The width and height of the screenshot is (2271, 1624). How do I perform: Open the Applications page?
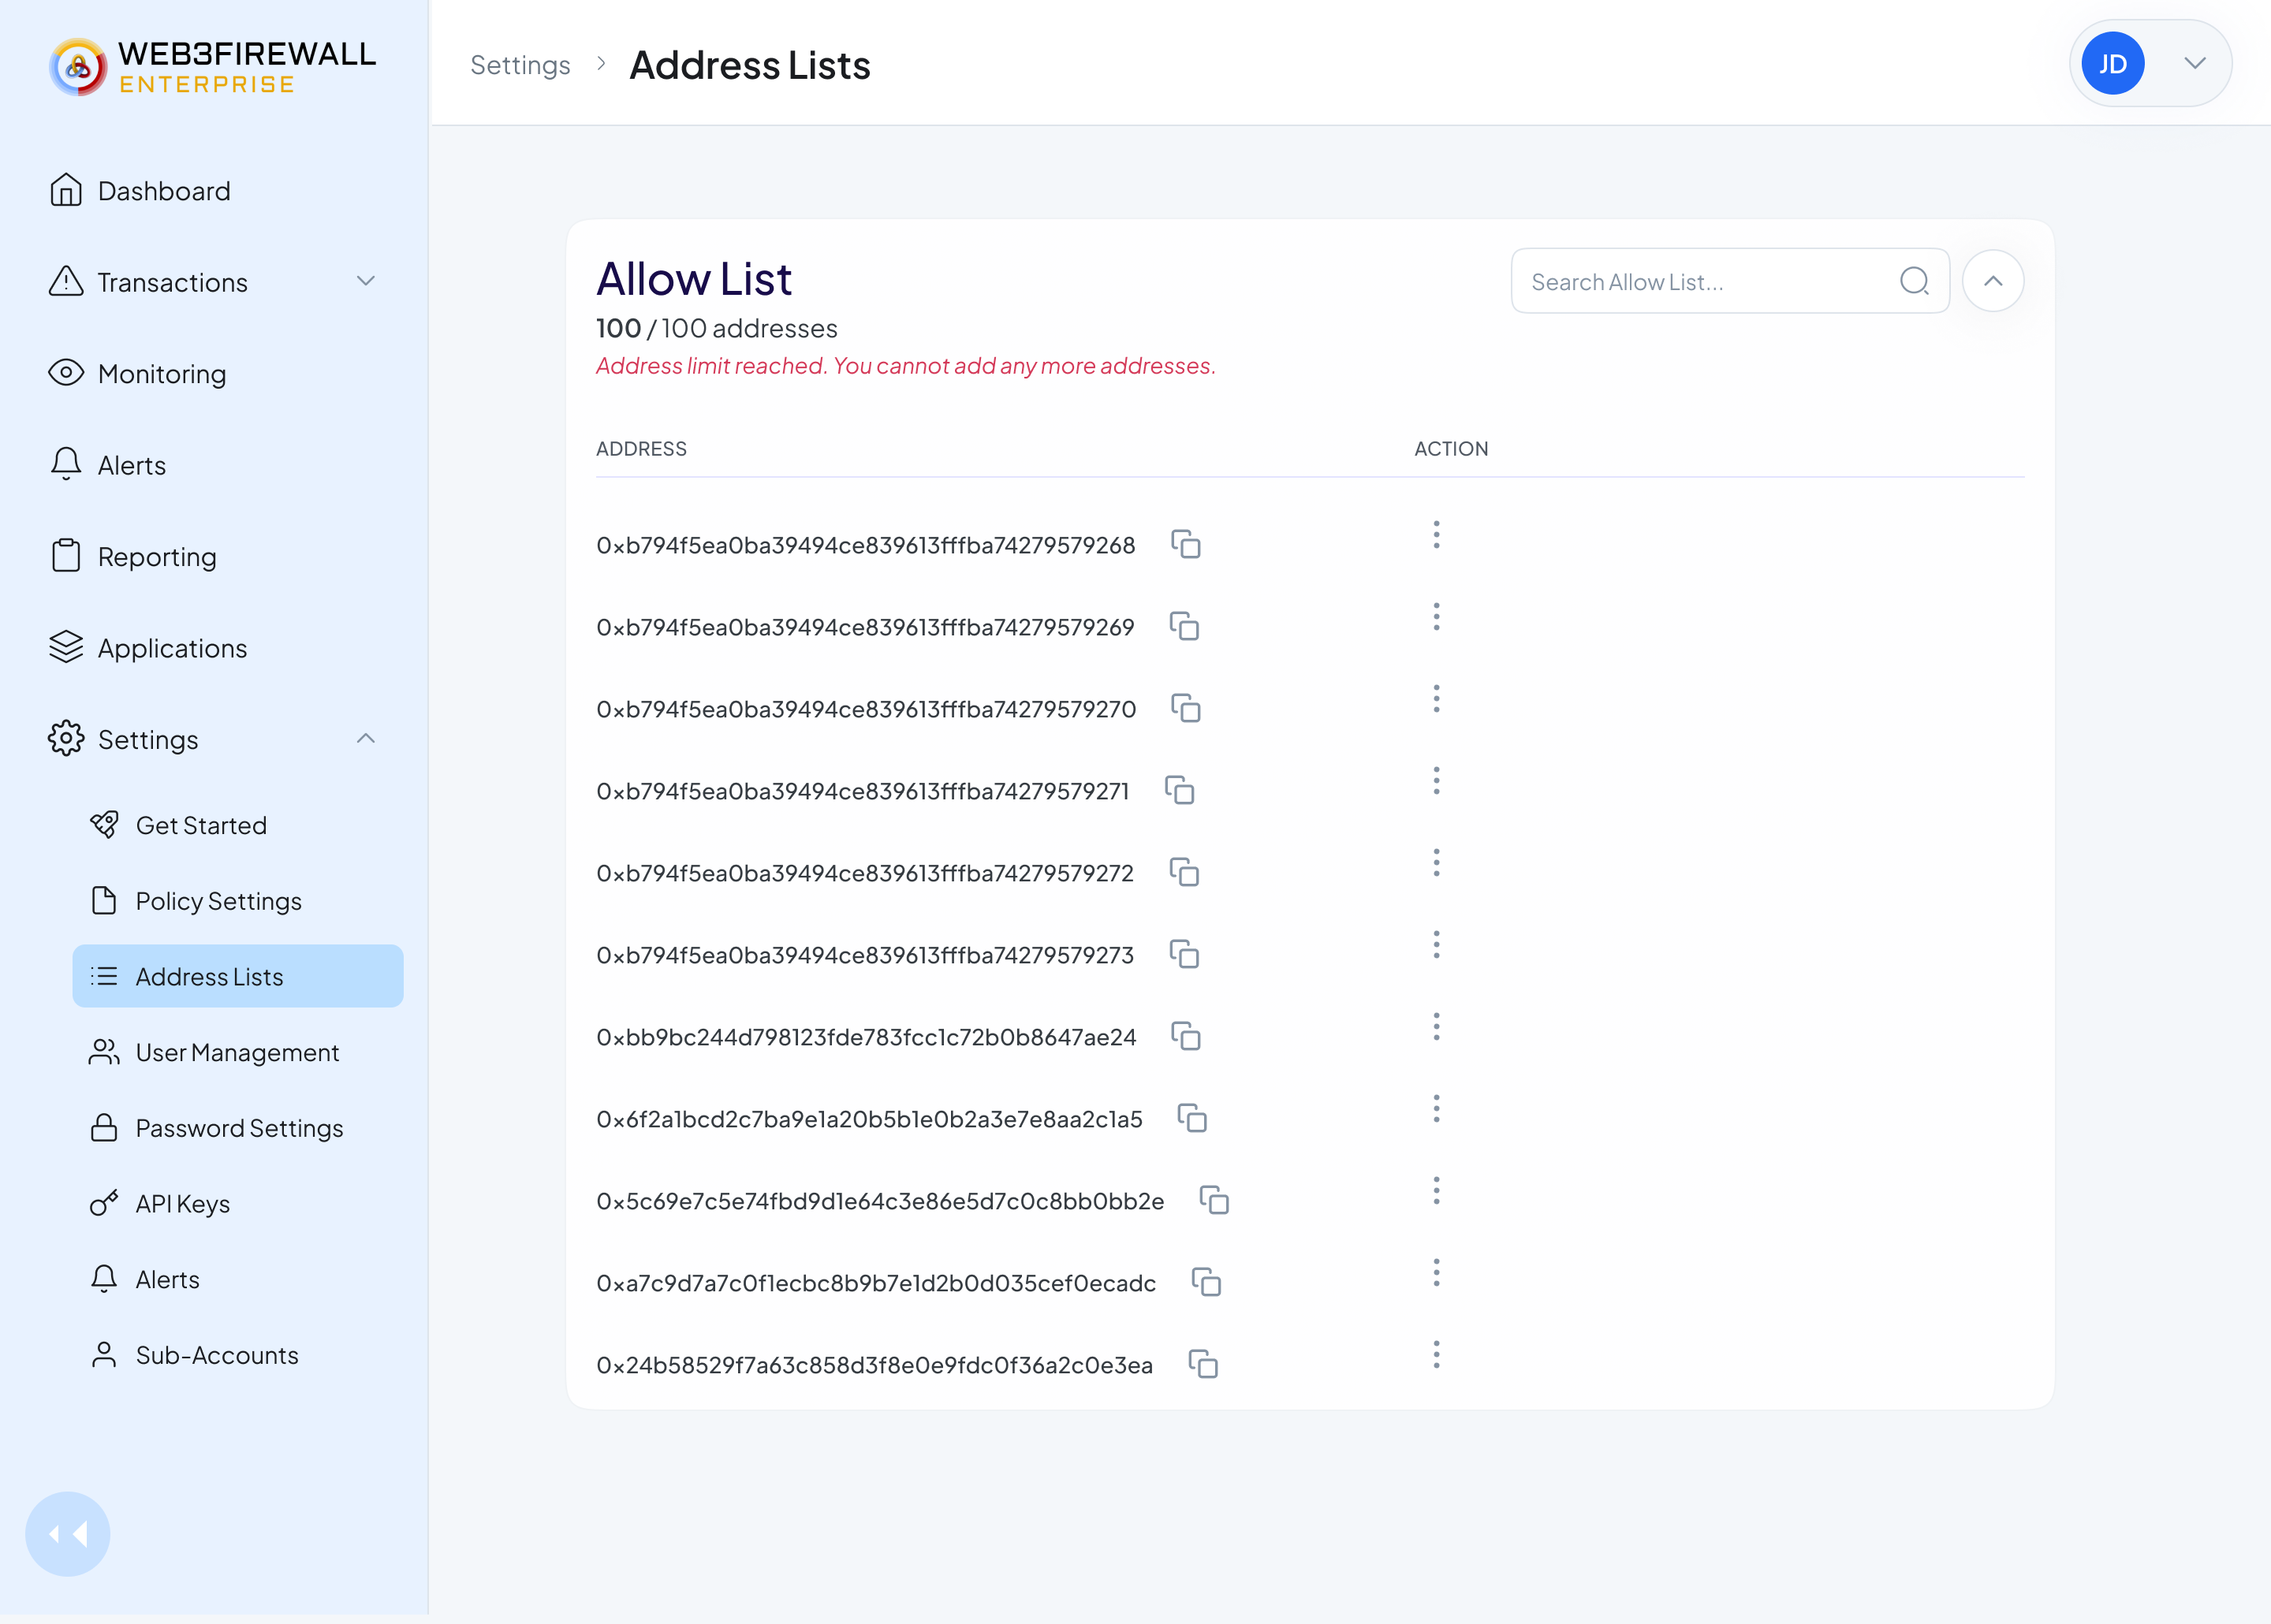coord(148,648)
